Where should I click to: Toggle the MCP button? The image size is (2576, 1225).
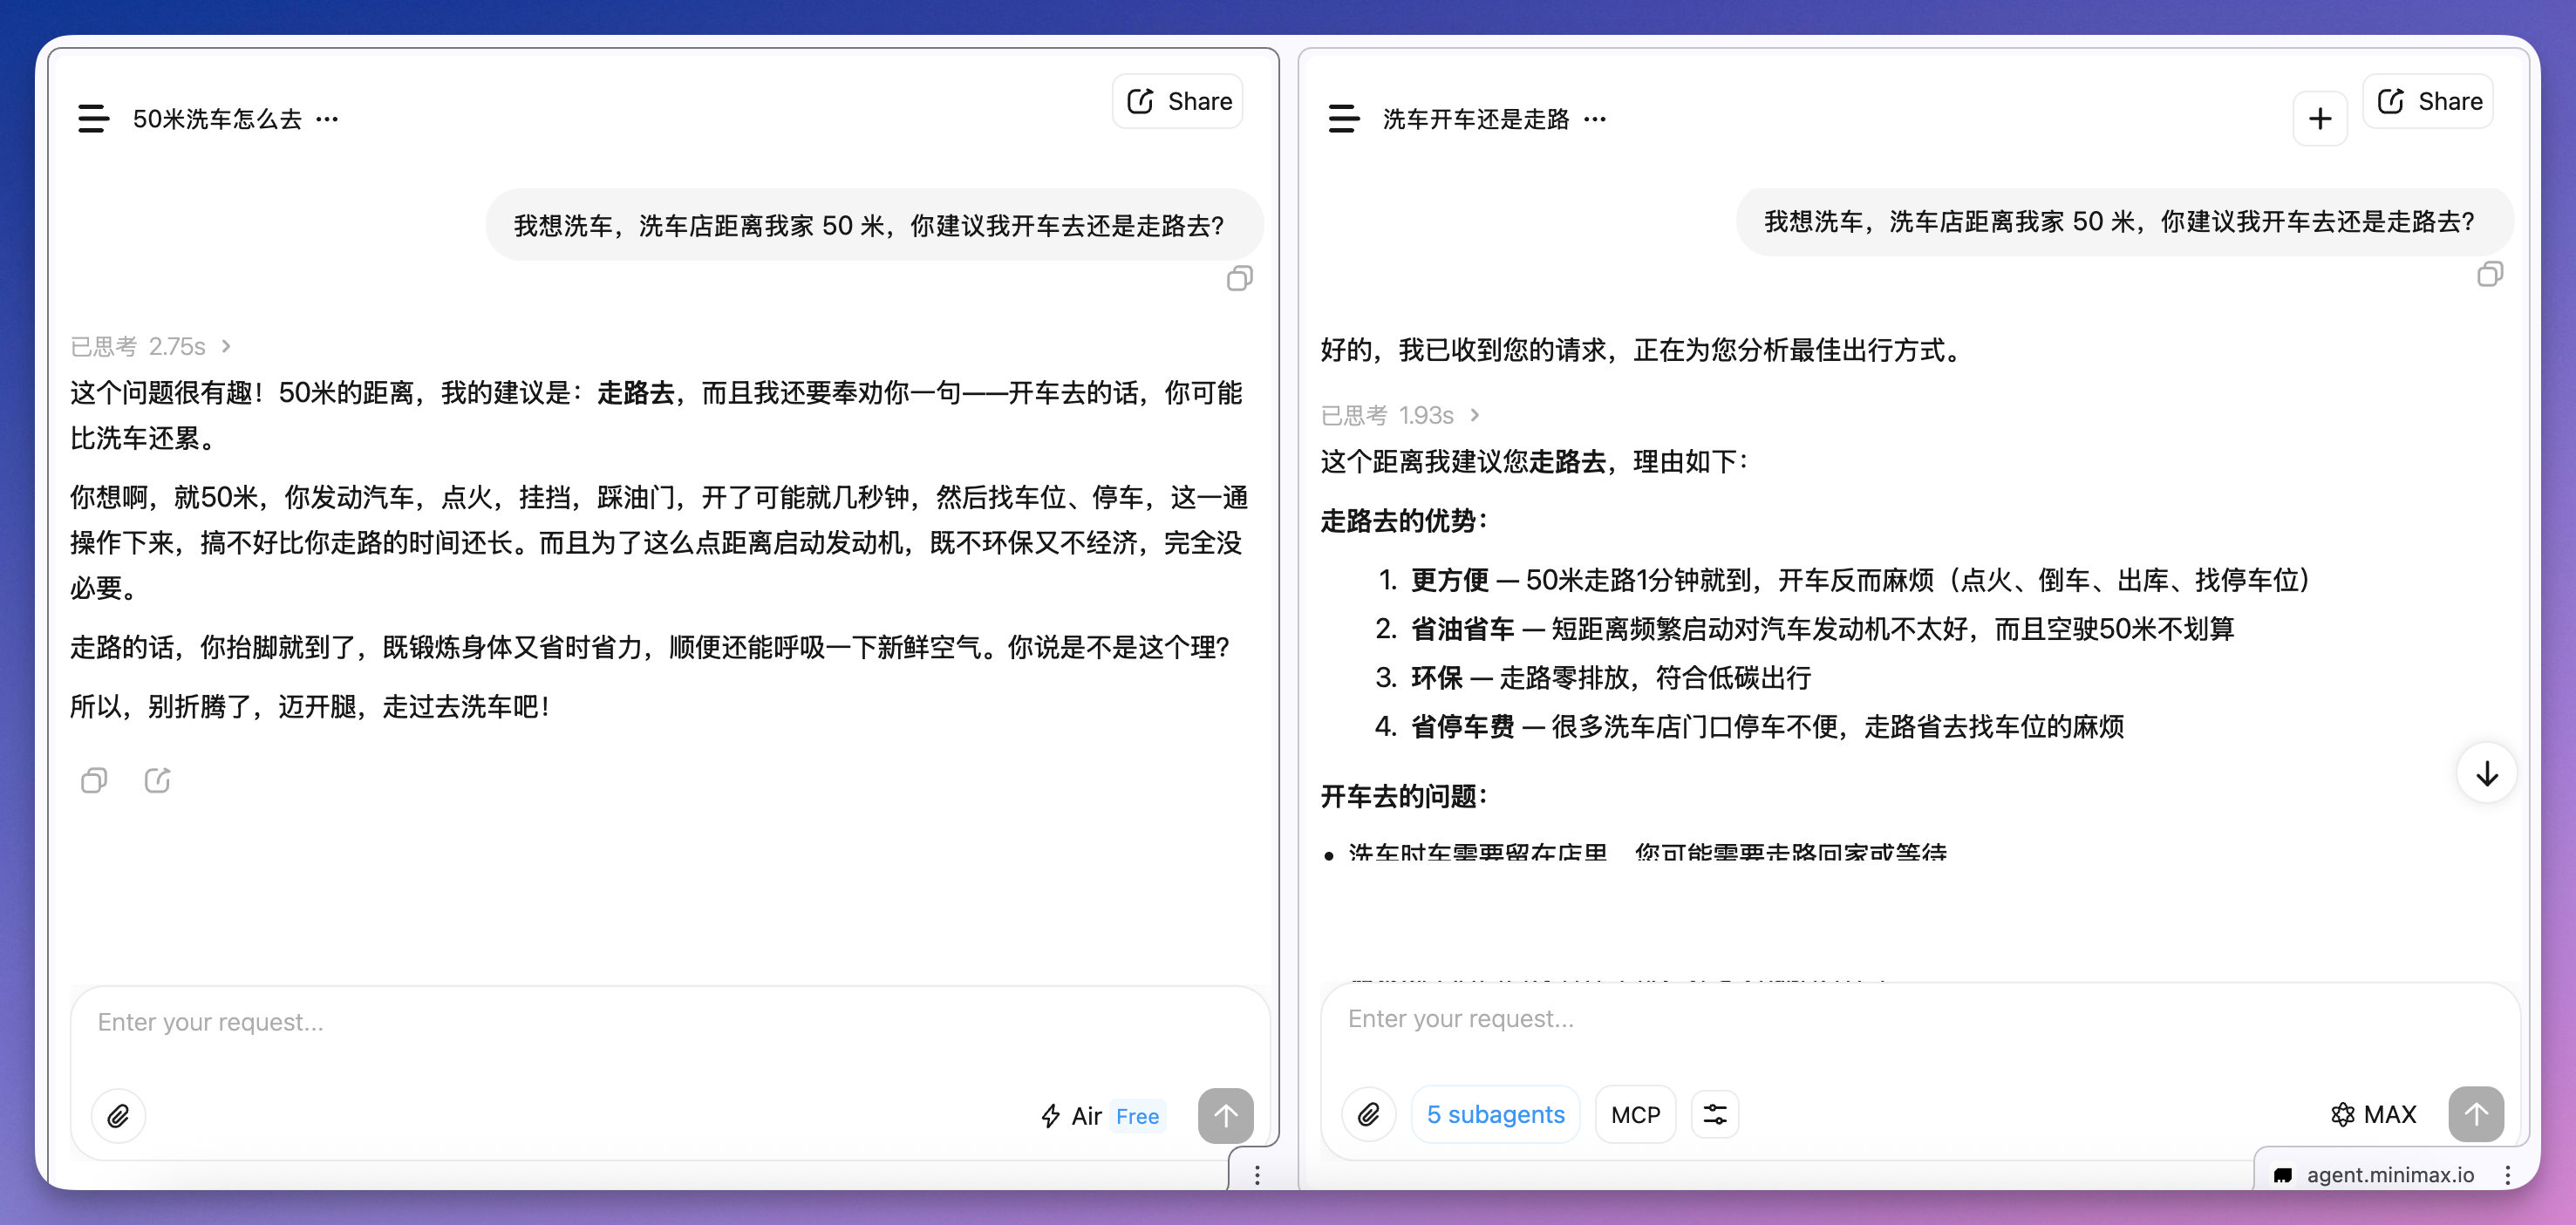(x=1635, y=1113)
